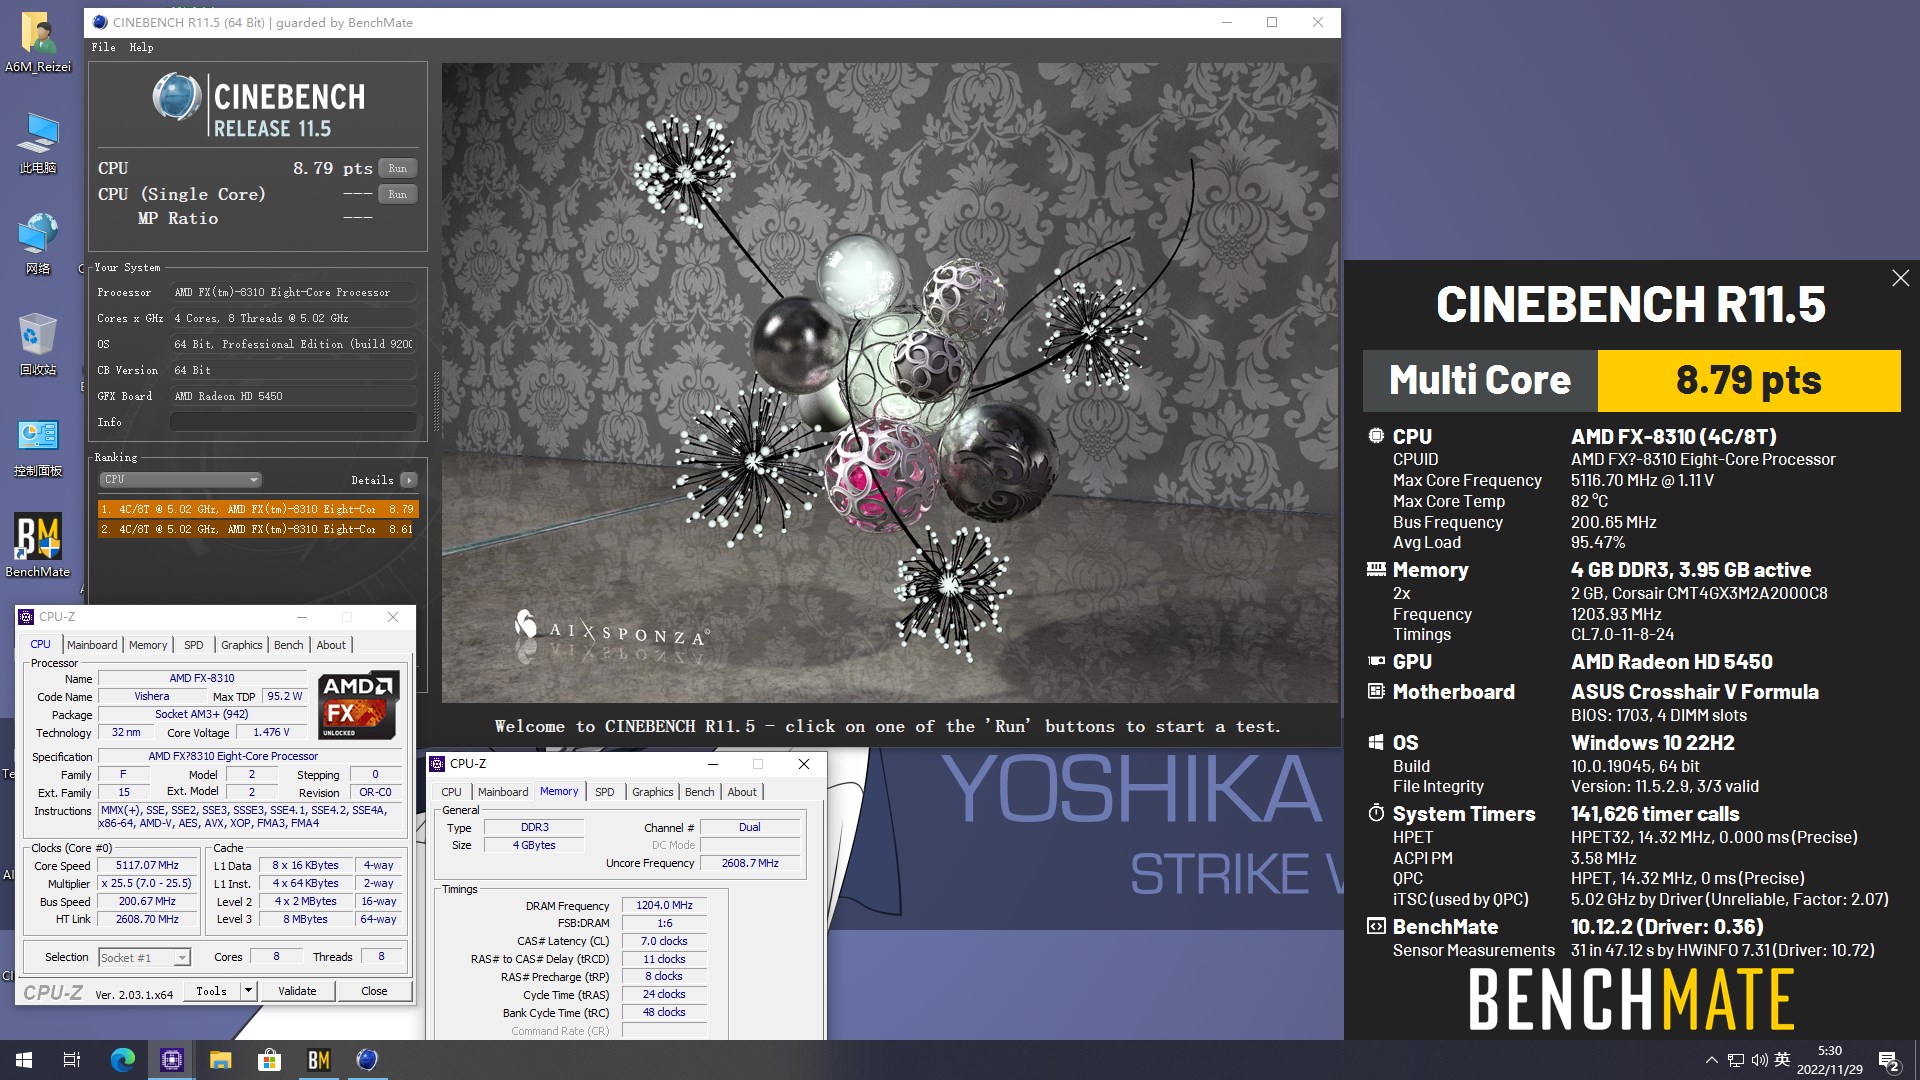
Task: Click the BenchMate CPU section icon
Action: (1376, 436)
